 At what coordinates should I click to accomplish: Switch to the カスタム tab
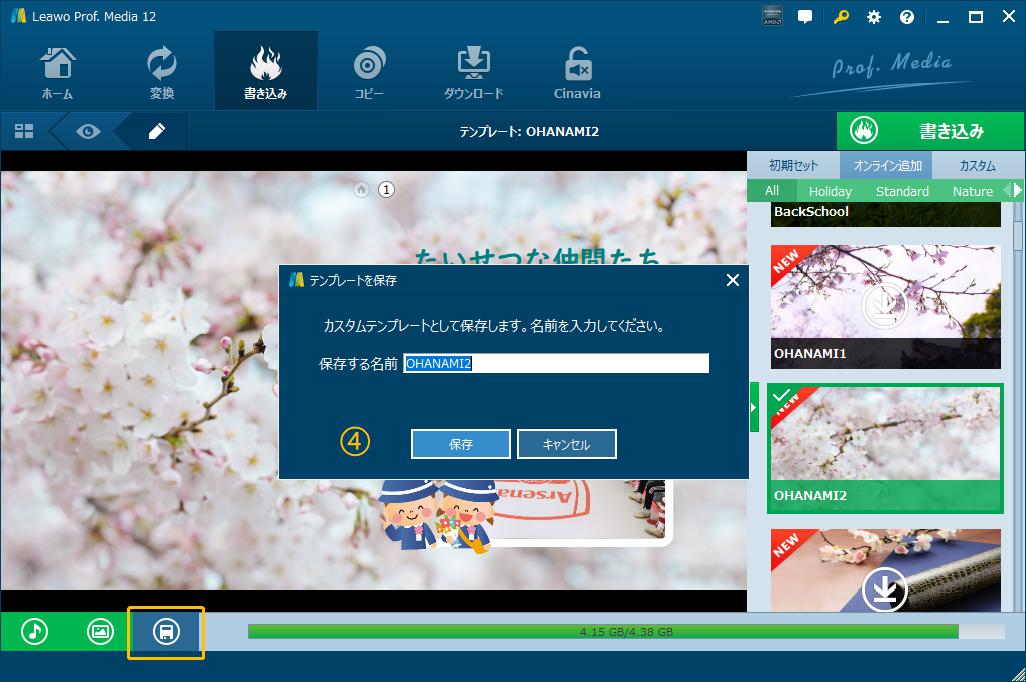pos(978,166)
